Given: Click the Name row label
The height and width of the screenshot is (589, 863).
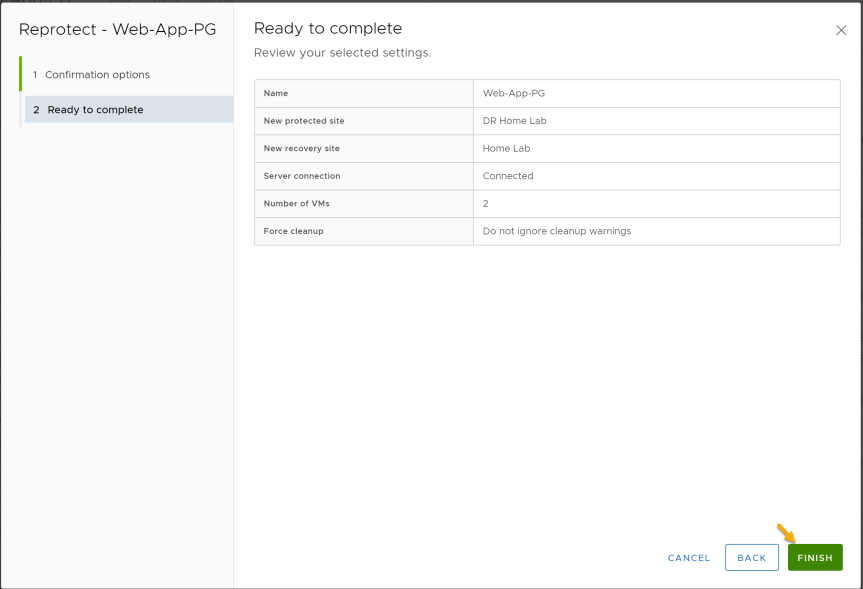Looking at the screenshot, I should coord(276,93).
